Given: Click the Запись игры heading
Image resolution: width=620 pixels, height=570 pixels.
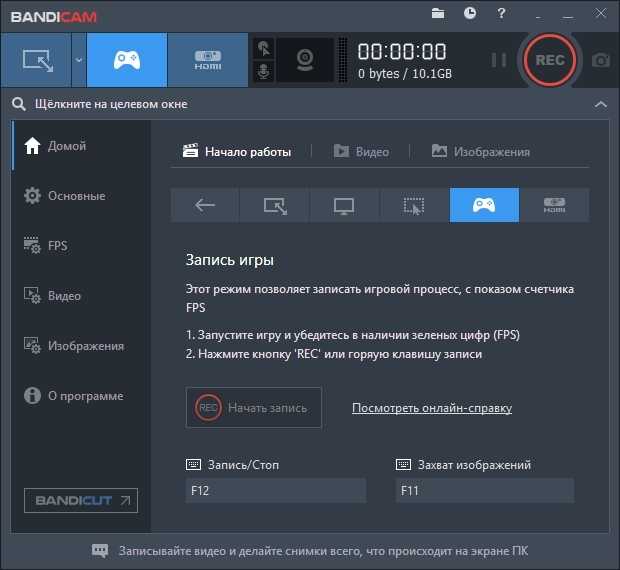Looking at the screenshot, I should pos(230,260).
